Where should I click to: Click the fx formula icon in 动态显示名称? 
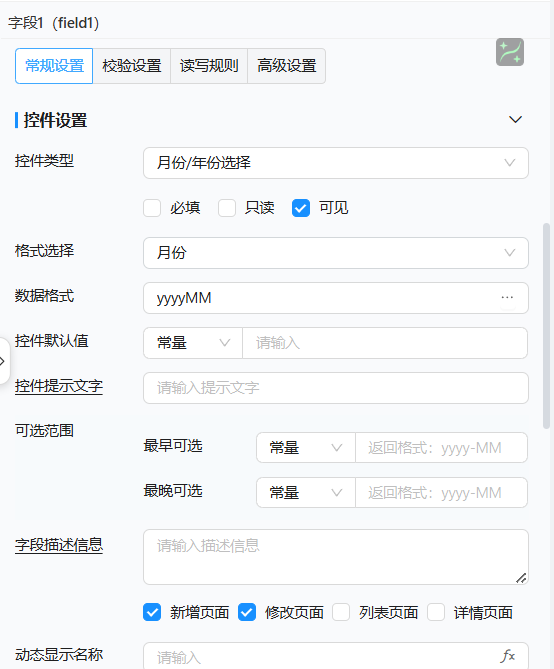coord(507,655)
